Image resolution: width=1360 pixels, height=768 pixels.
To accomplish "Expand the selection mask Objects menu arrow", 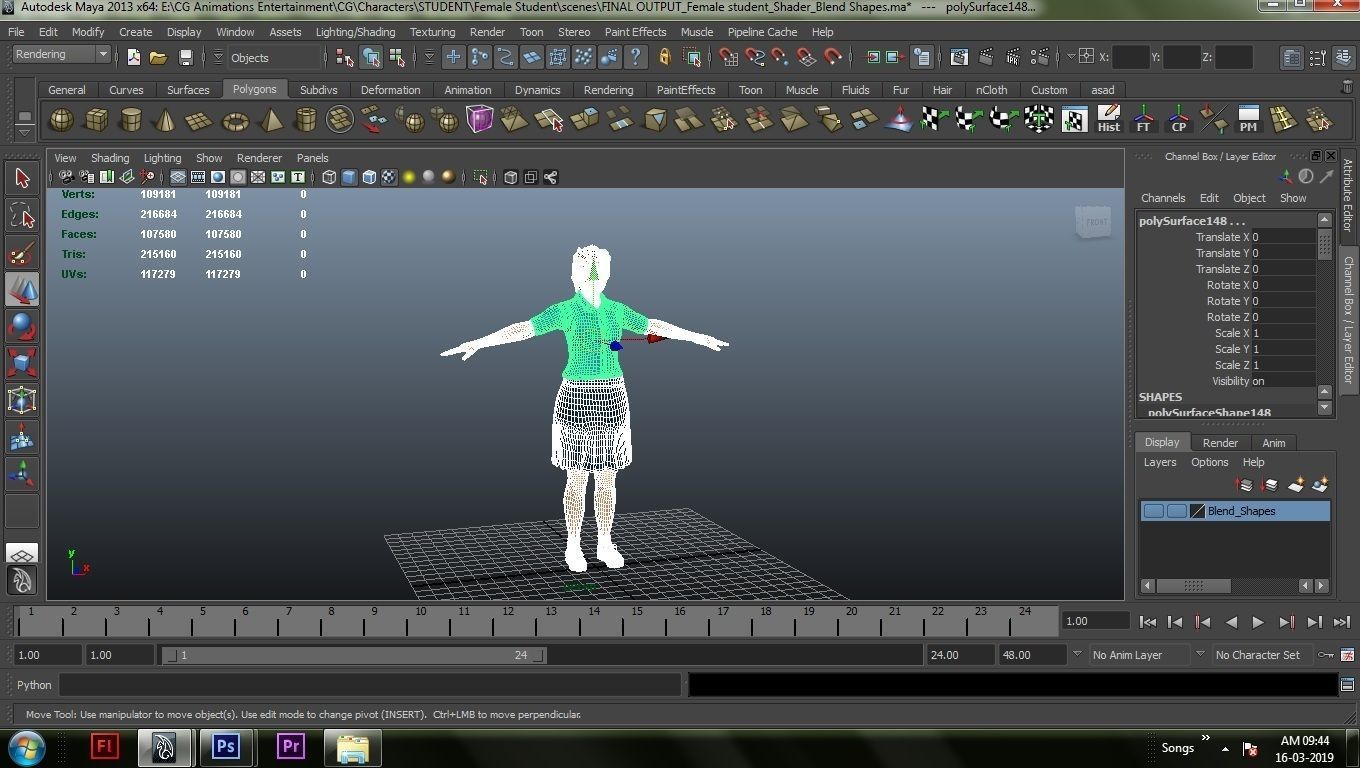I will [218, 57].
